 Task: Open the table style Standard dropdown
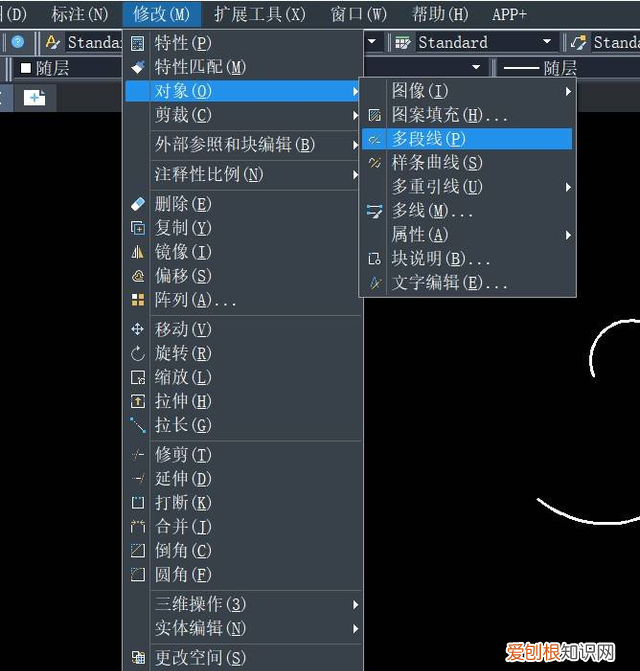547,42
